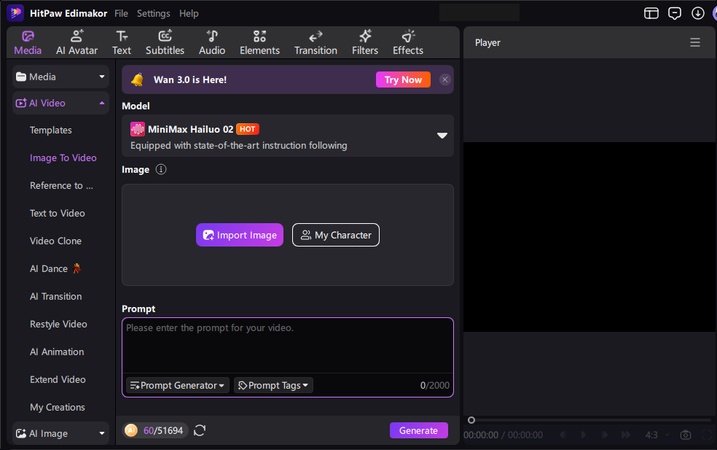
Task: Click the MiniMax model logo icon
Action: (x=137, y=129)
